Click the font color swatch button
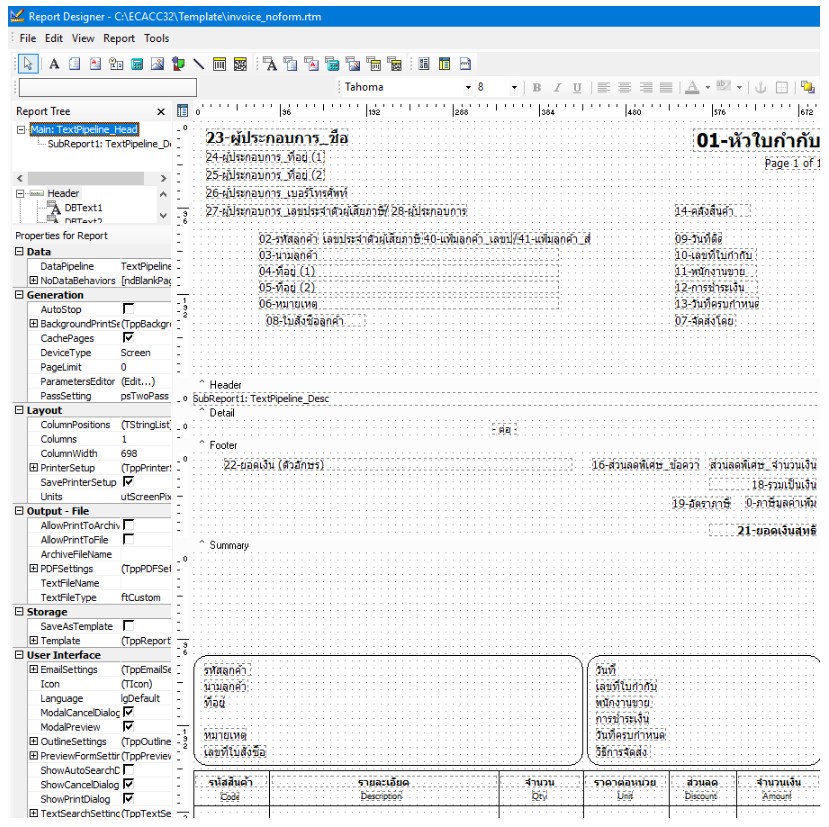Screen dimensions: 829x827 click(x=692, y=87)
